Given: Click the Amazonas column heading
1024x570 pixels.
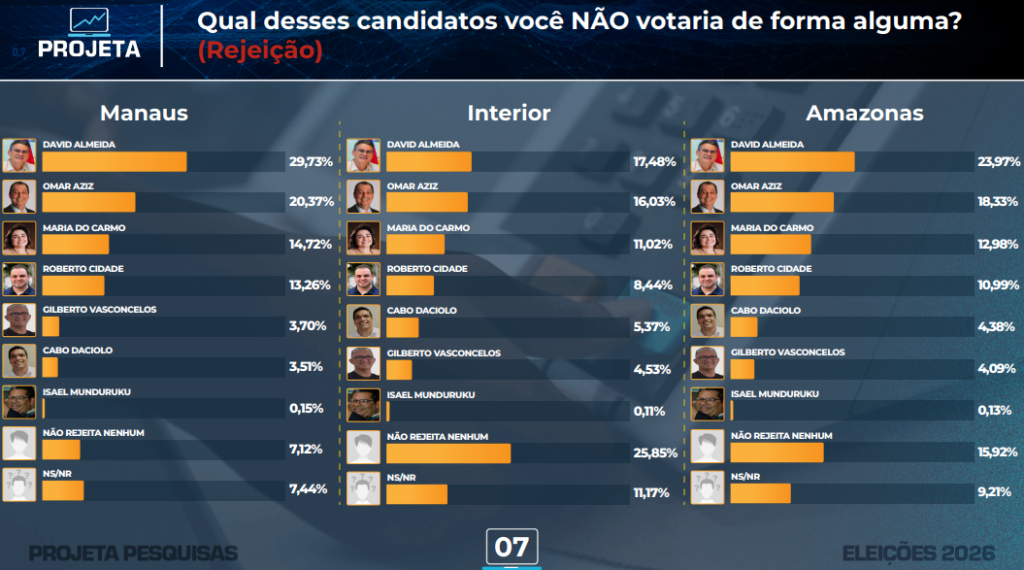Looking at the screenshot, I should click(x=865, y=113).
